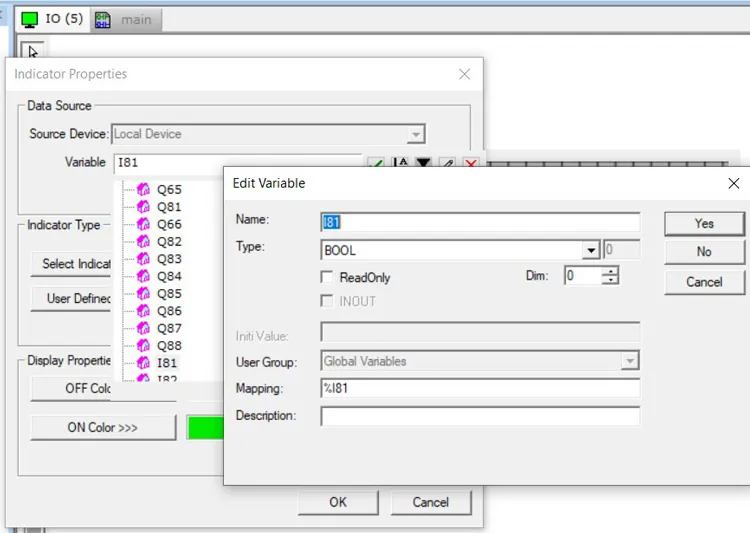Click the Mapping input field
Viewport: 750px width, 533px height.
(479, 389)
